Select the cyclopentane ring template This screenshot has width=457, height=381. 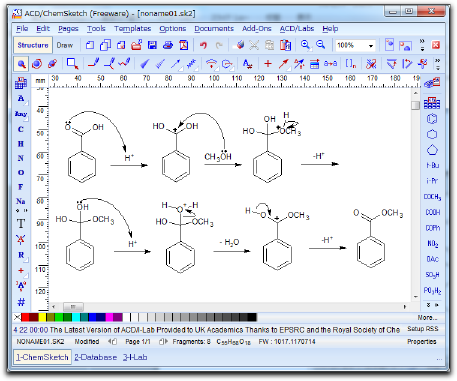tap(432, 150)
